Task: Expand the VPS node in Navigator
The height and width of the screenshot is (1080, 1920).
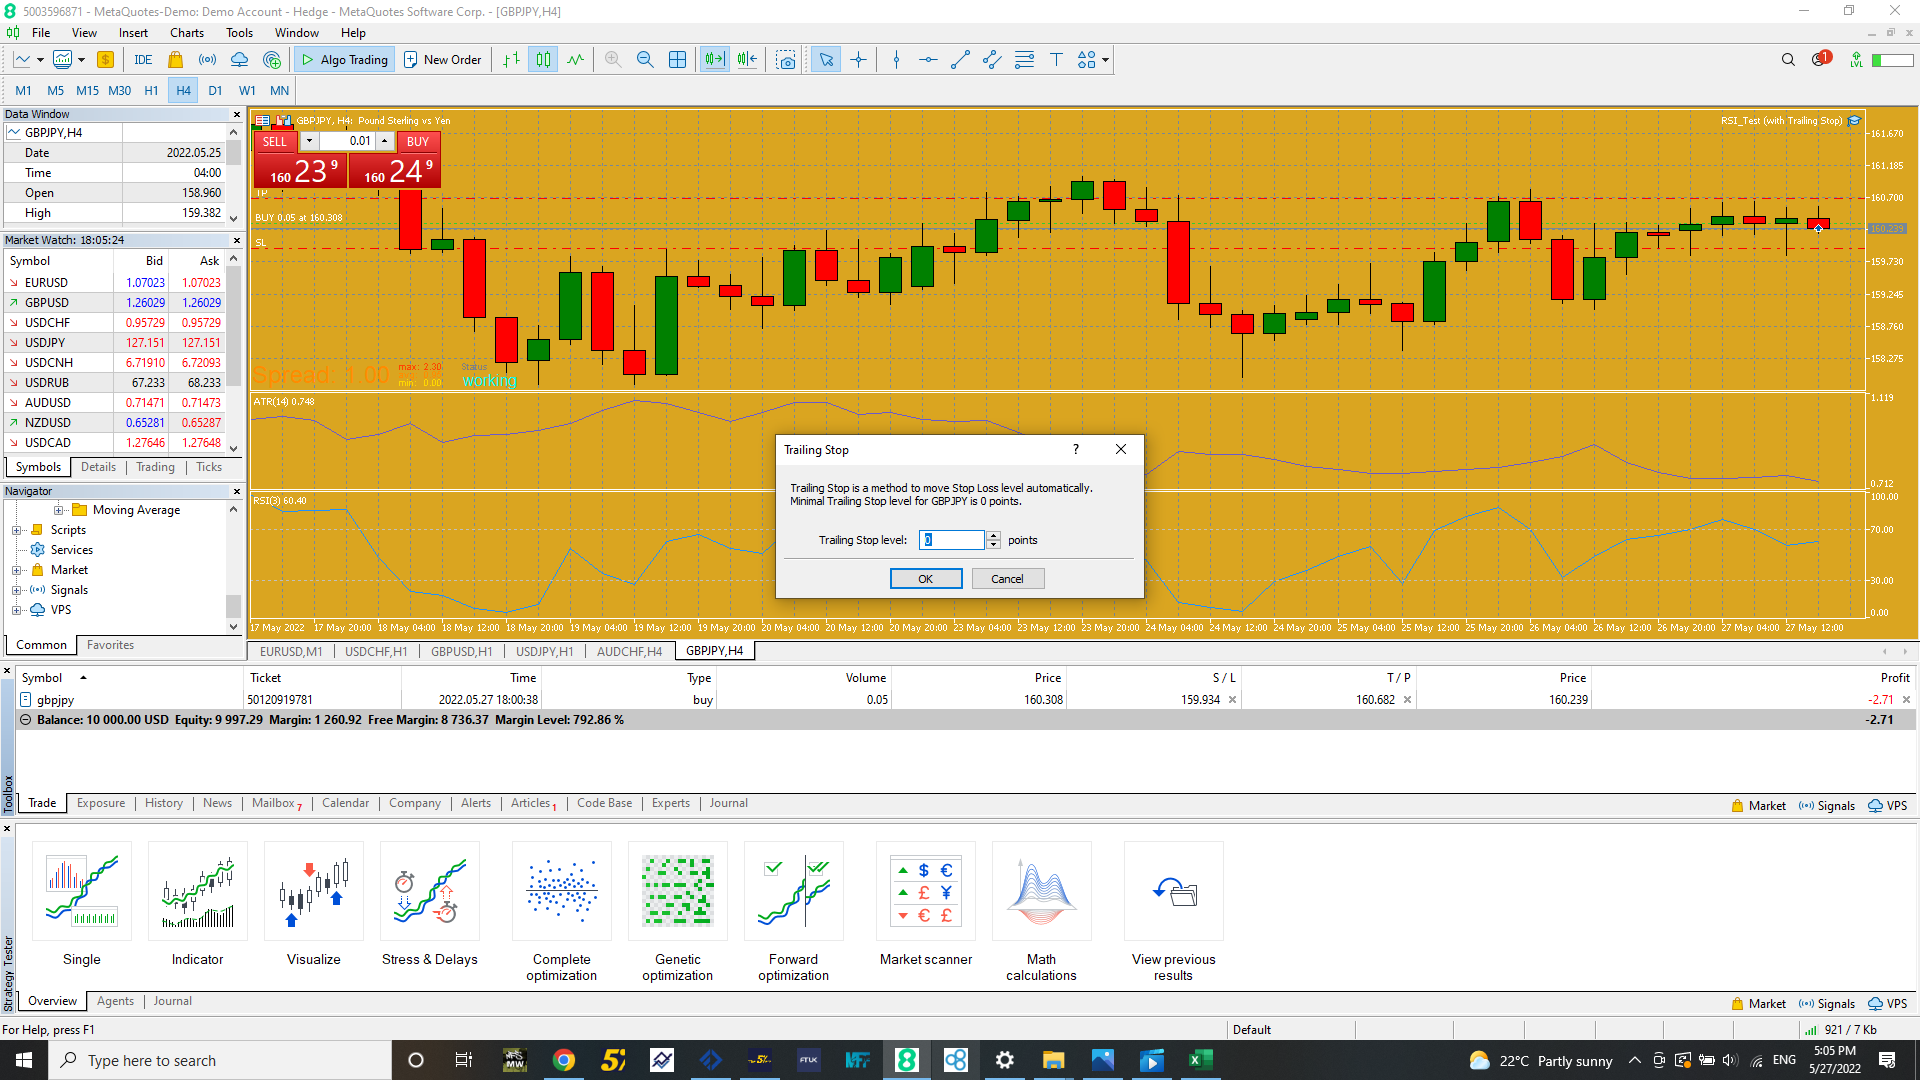Action: 16,611
